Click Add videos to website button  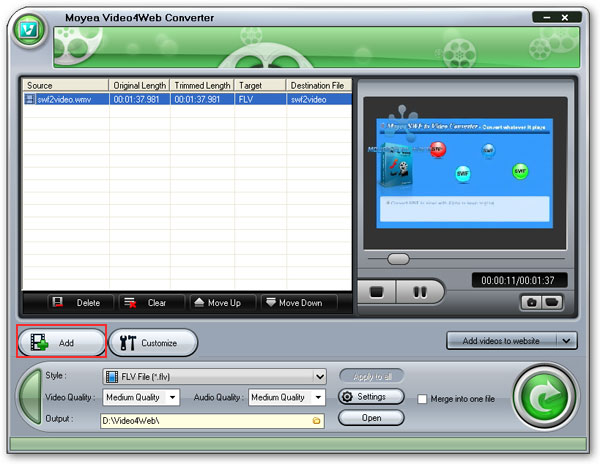tap(501, 340)
